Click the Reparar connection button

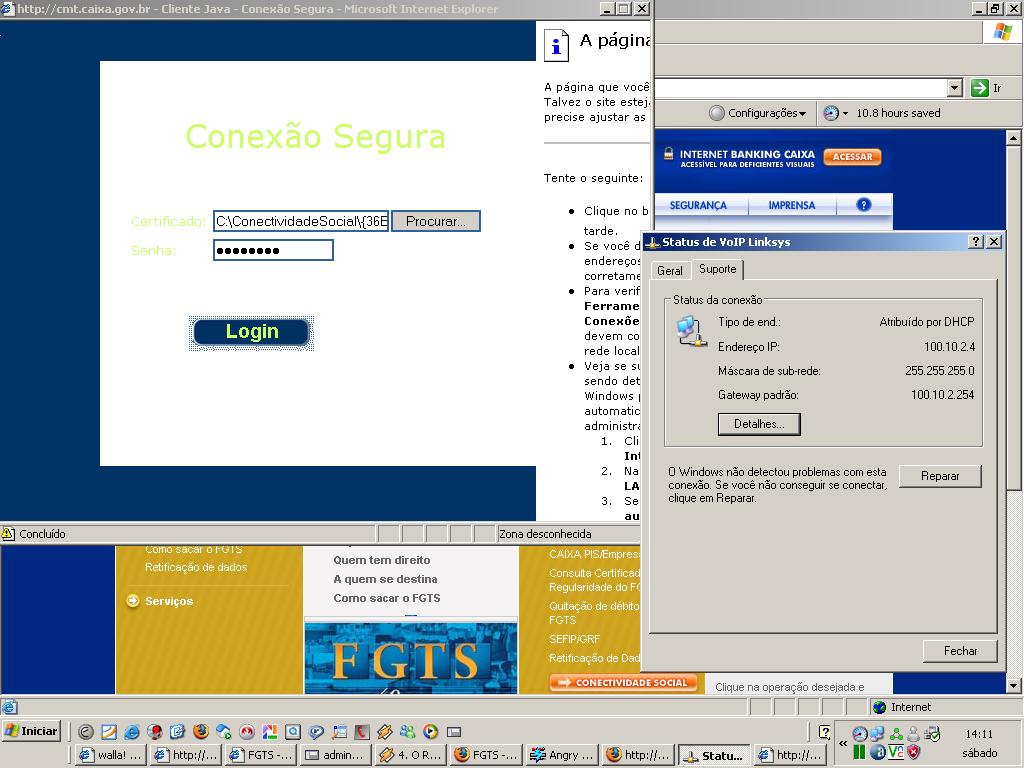[x=940, y=476]
